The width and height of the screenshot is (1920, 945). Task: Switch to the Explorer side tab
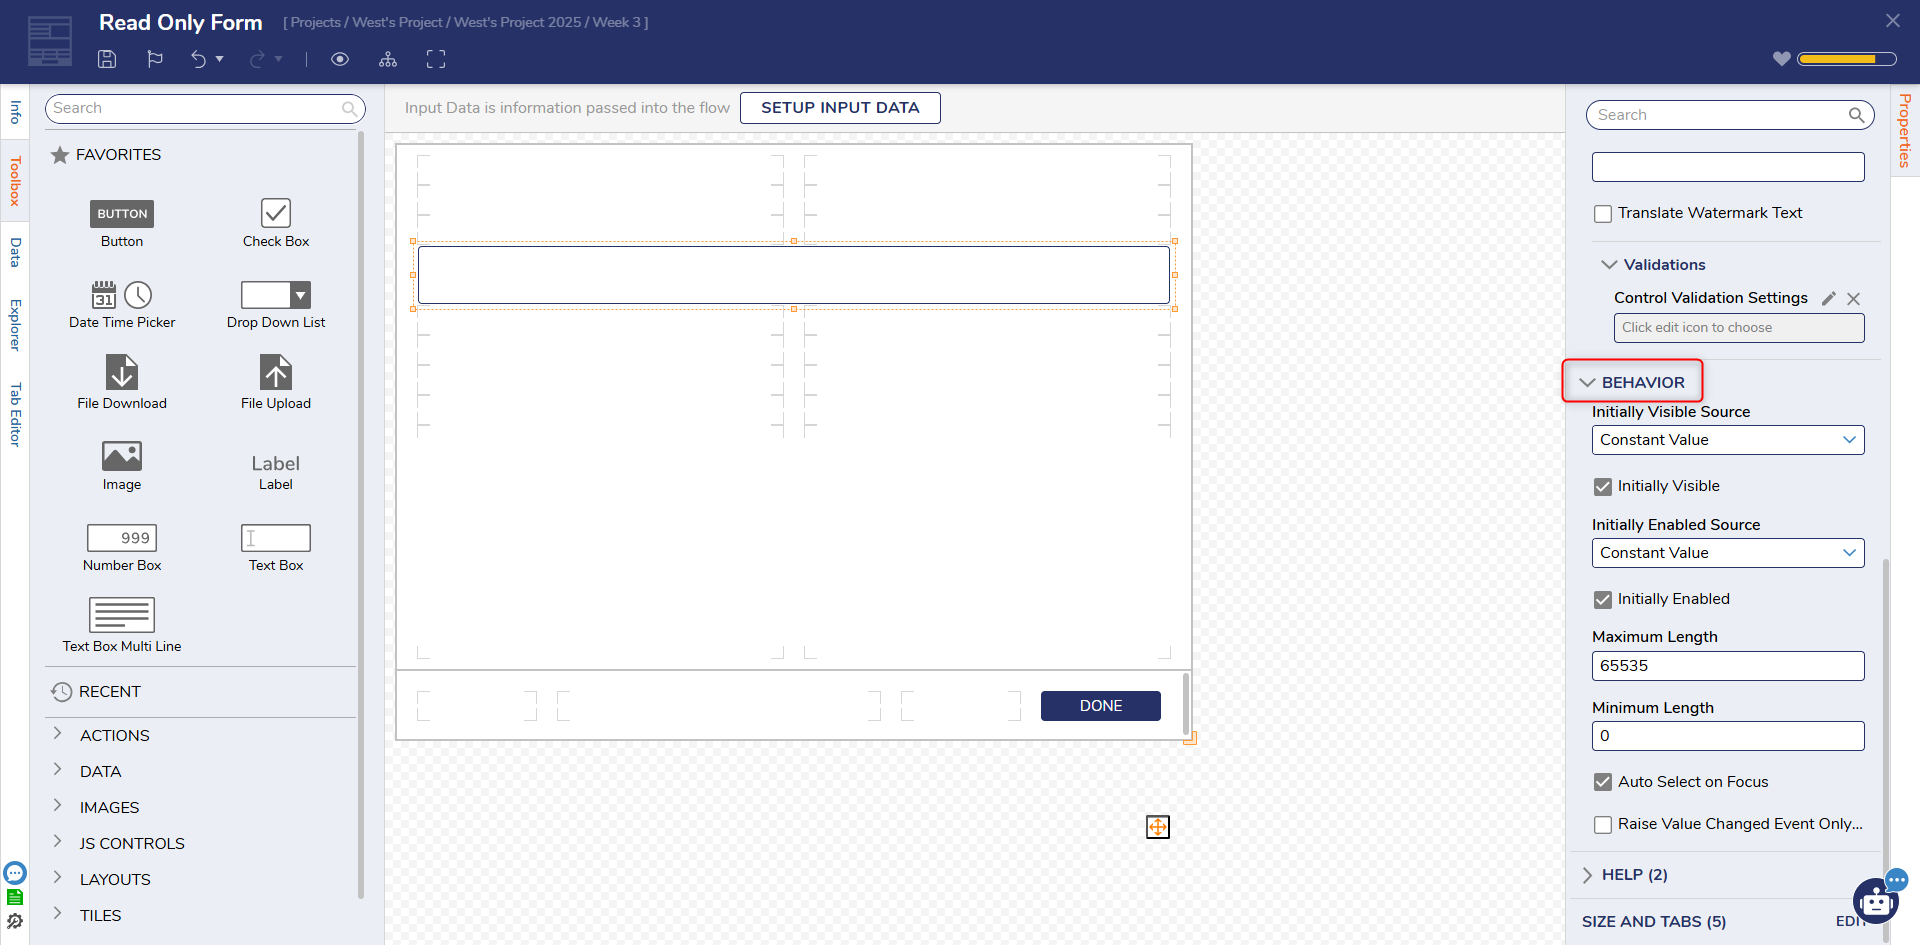(15, 325)
